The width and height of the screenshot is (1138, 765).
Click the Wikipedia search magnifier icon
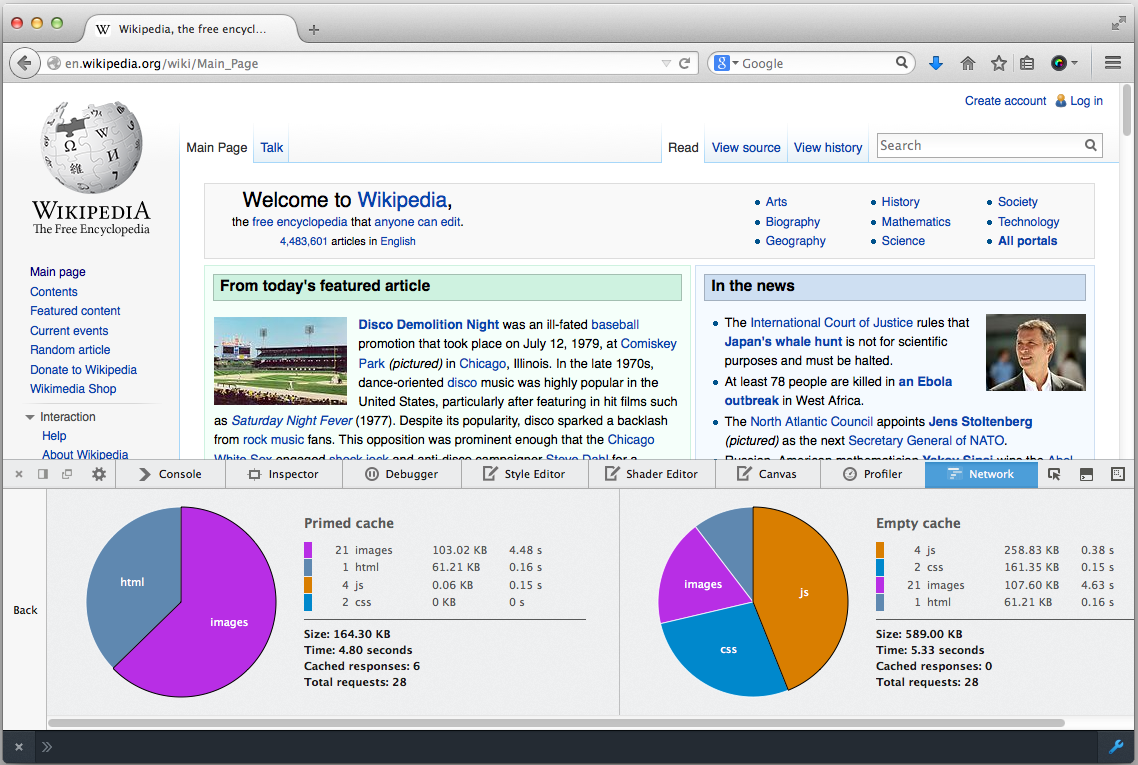(1090, 145)
